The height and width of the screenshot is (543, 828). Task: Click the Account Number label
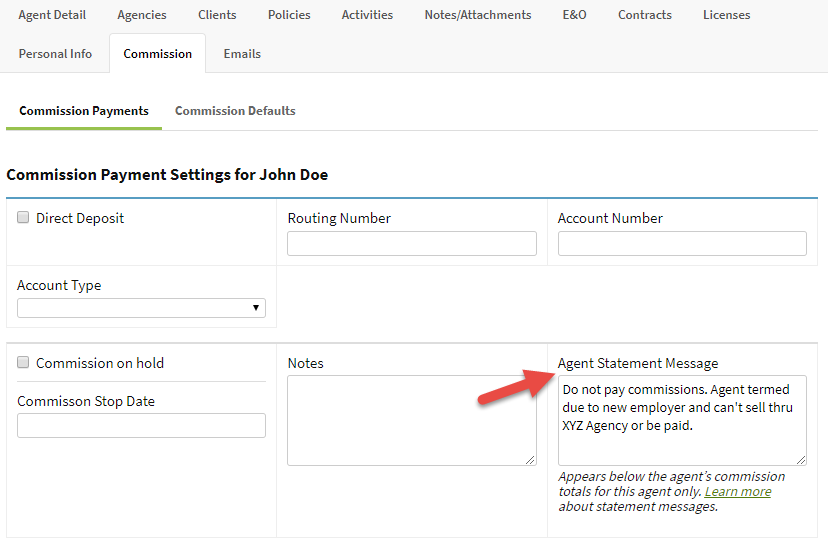610,218
